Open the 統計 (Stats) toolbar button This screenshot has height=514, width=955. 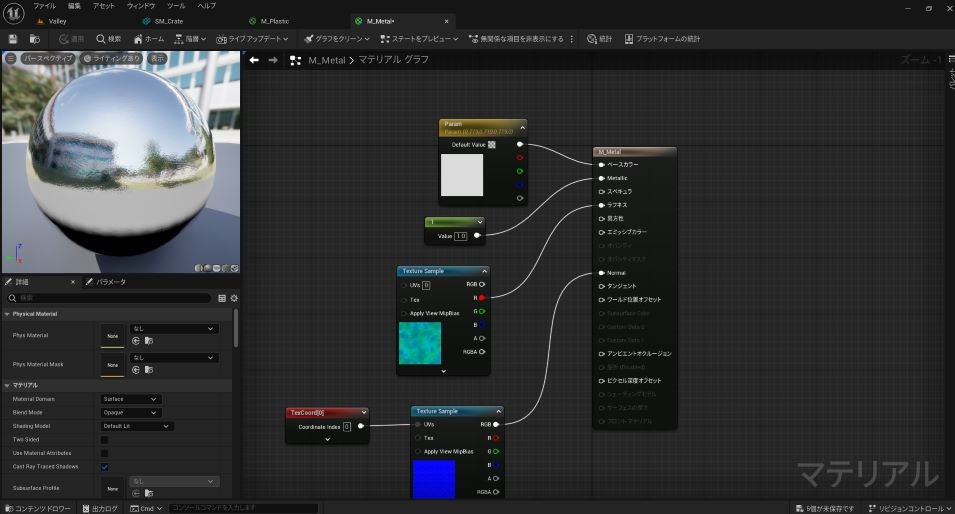pos(599,39)
